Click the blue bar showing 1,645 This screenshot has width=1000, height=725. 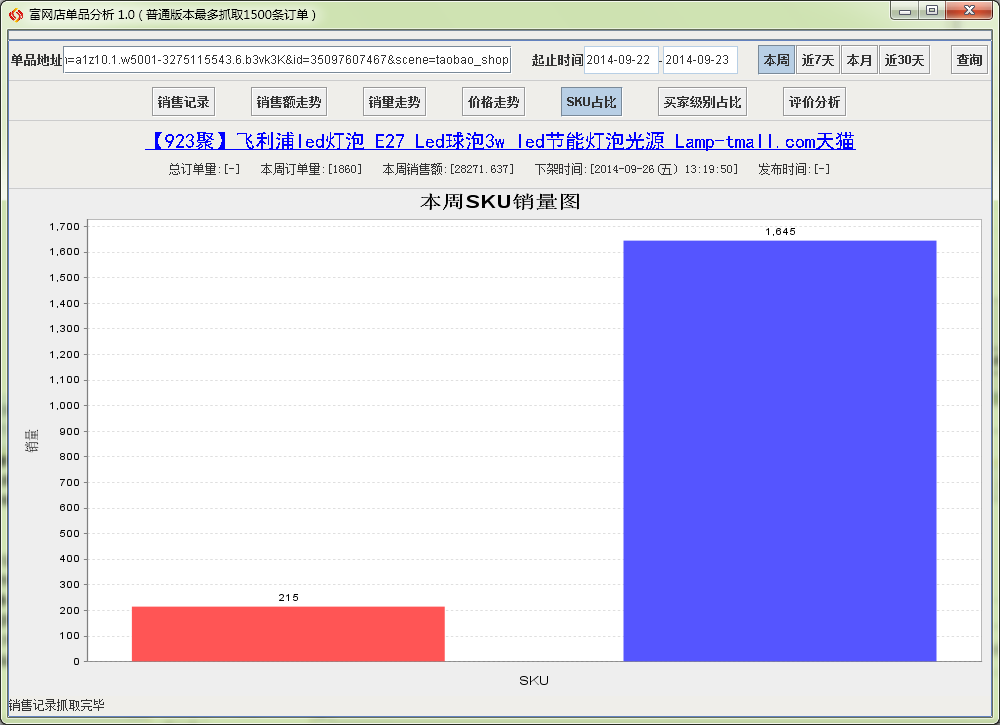780,450
